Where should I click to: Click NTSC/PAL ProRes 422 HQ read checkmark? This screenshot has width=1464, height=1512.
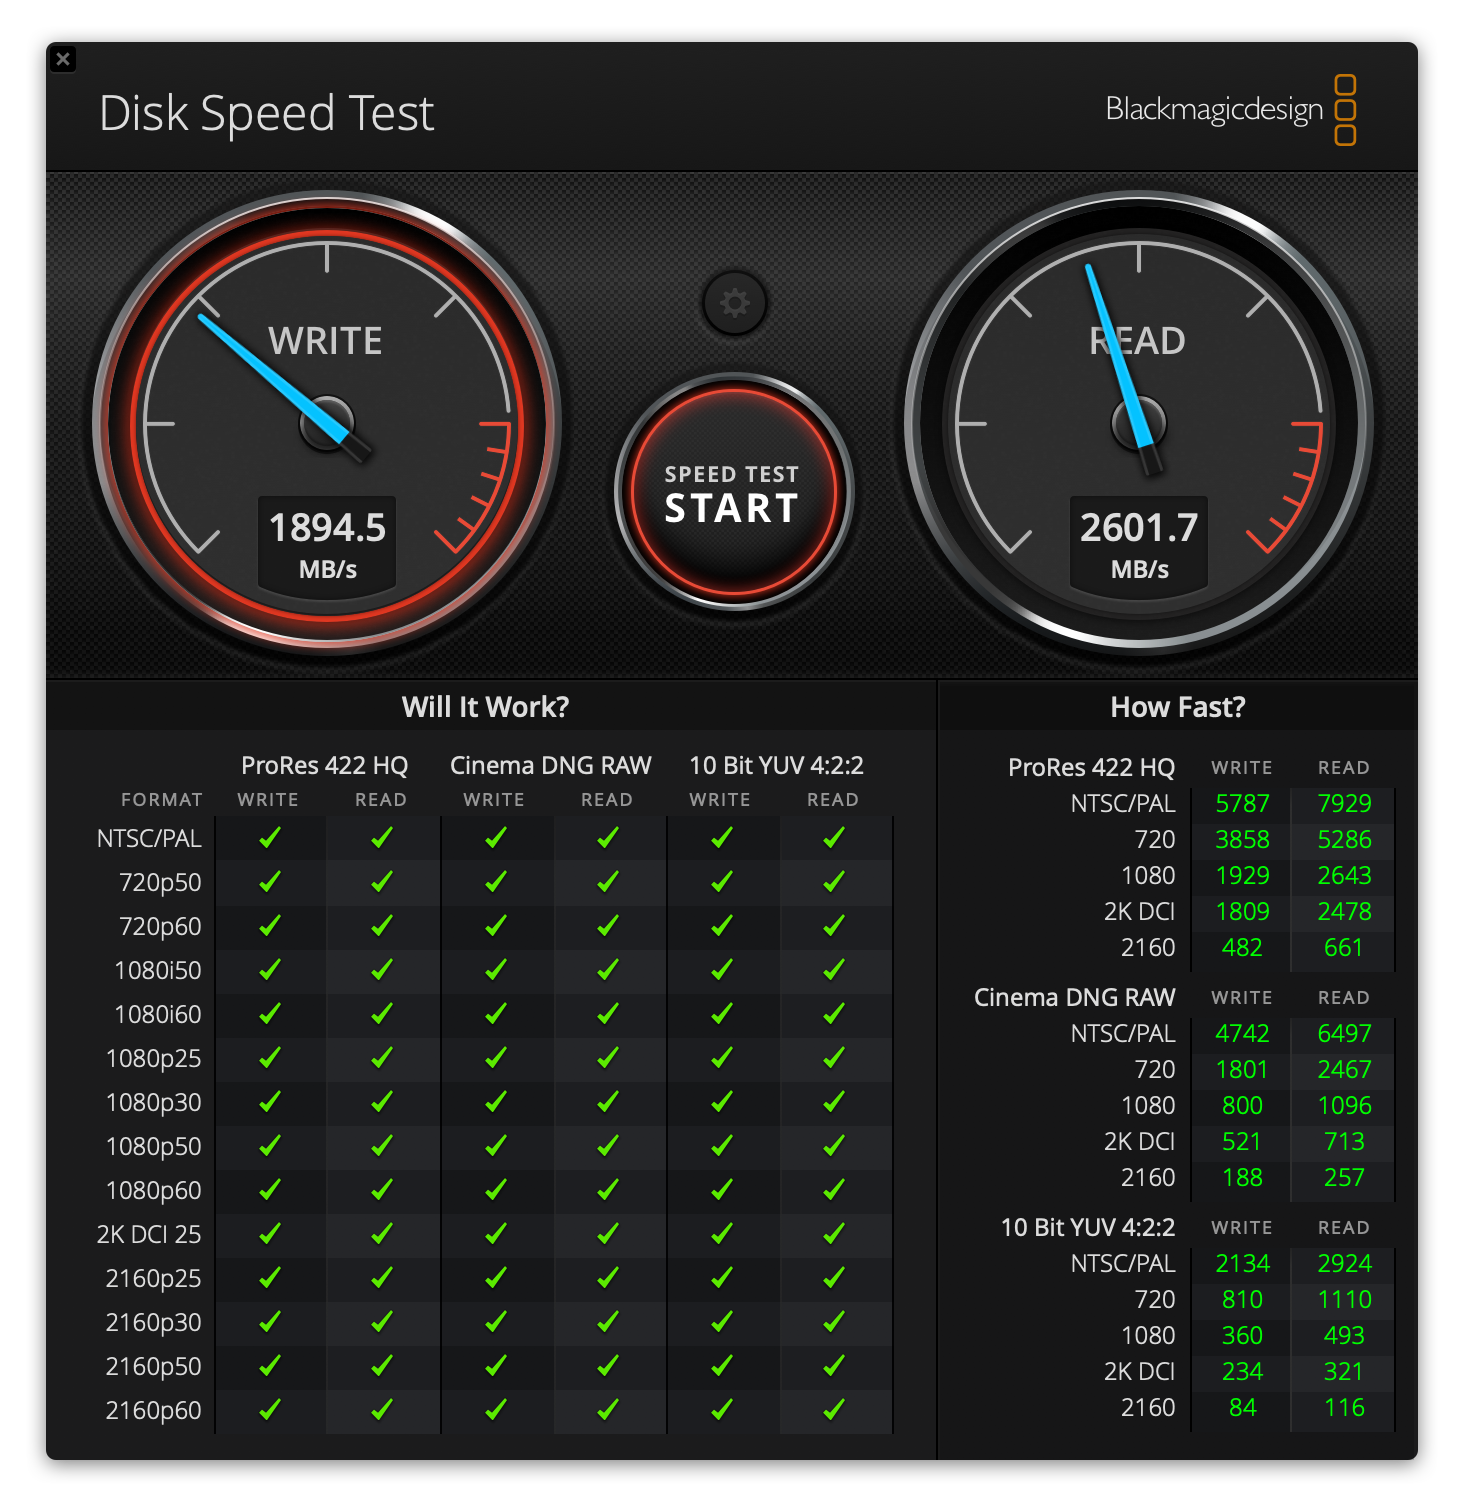[x=381, y=838]
